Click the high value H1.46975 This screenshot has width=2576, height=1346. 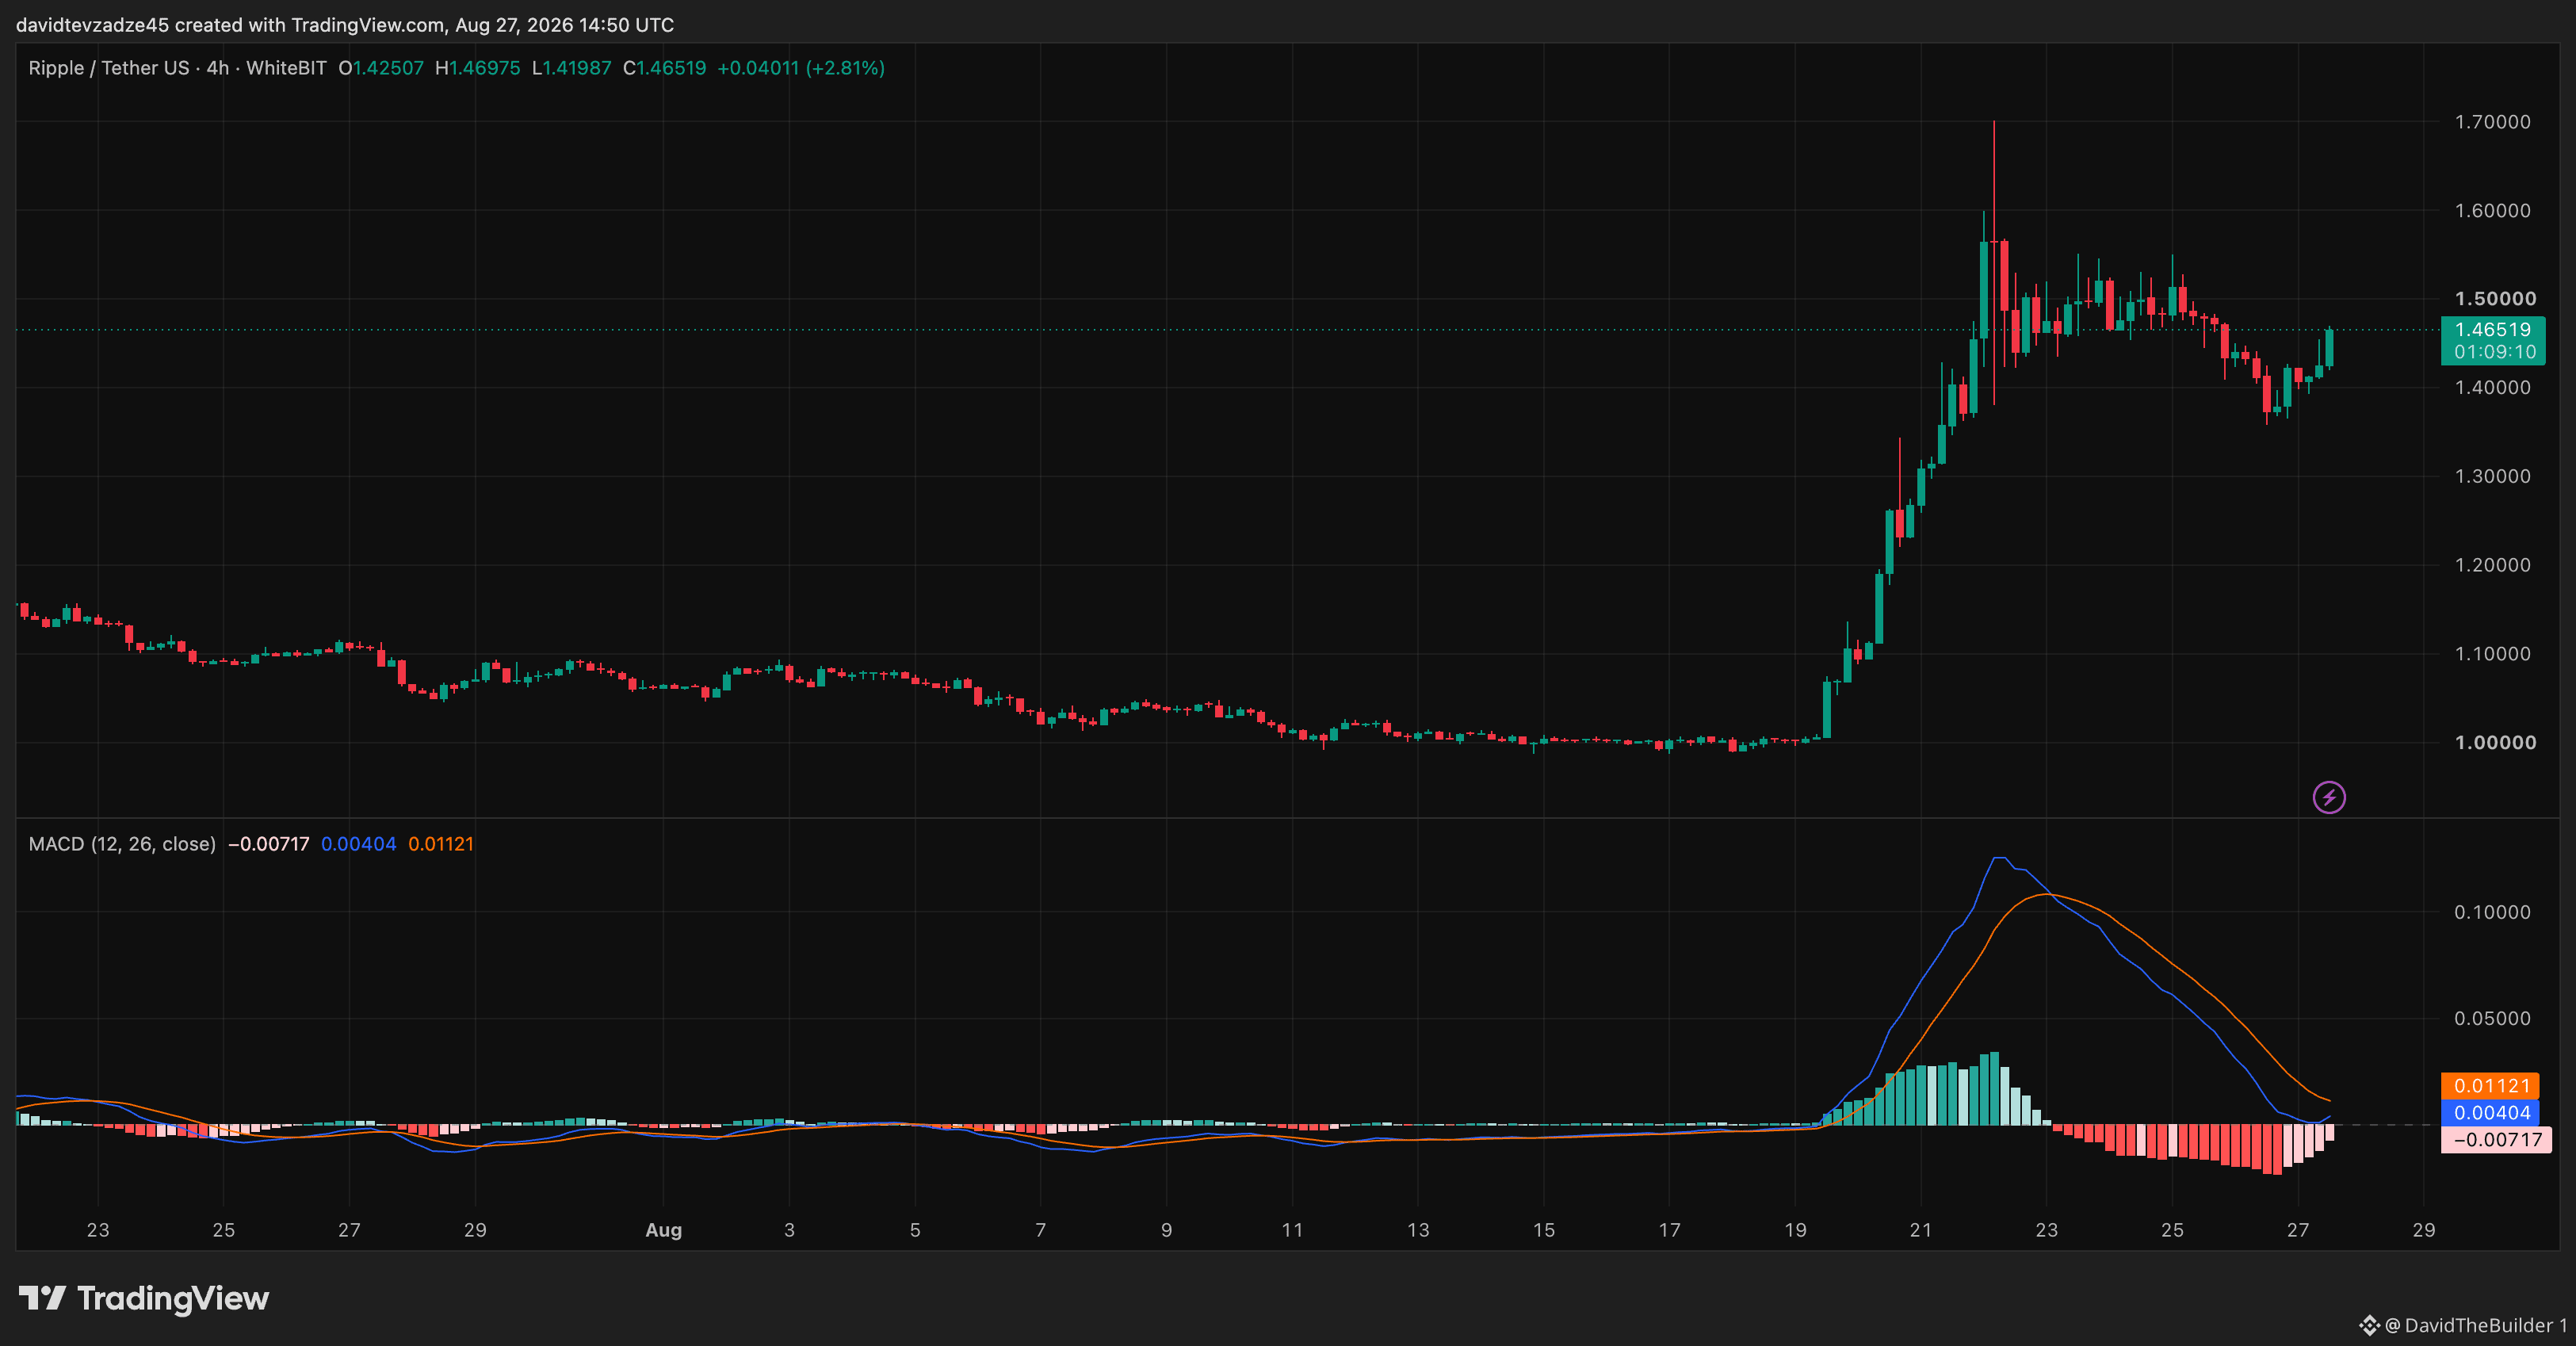pyautogui.click(x=478, y=68)
